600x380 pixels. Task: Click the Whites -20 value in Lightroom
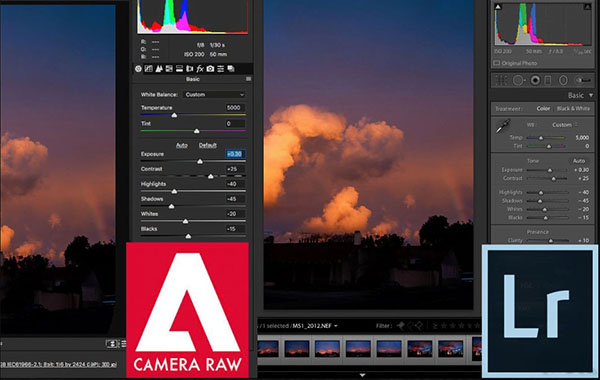(x=583, y=209)
